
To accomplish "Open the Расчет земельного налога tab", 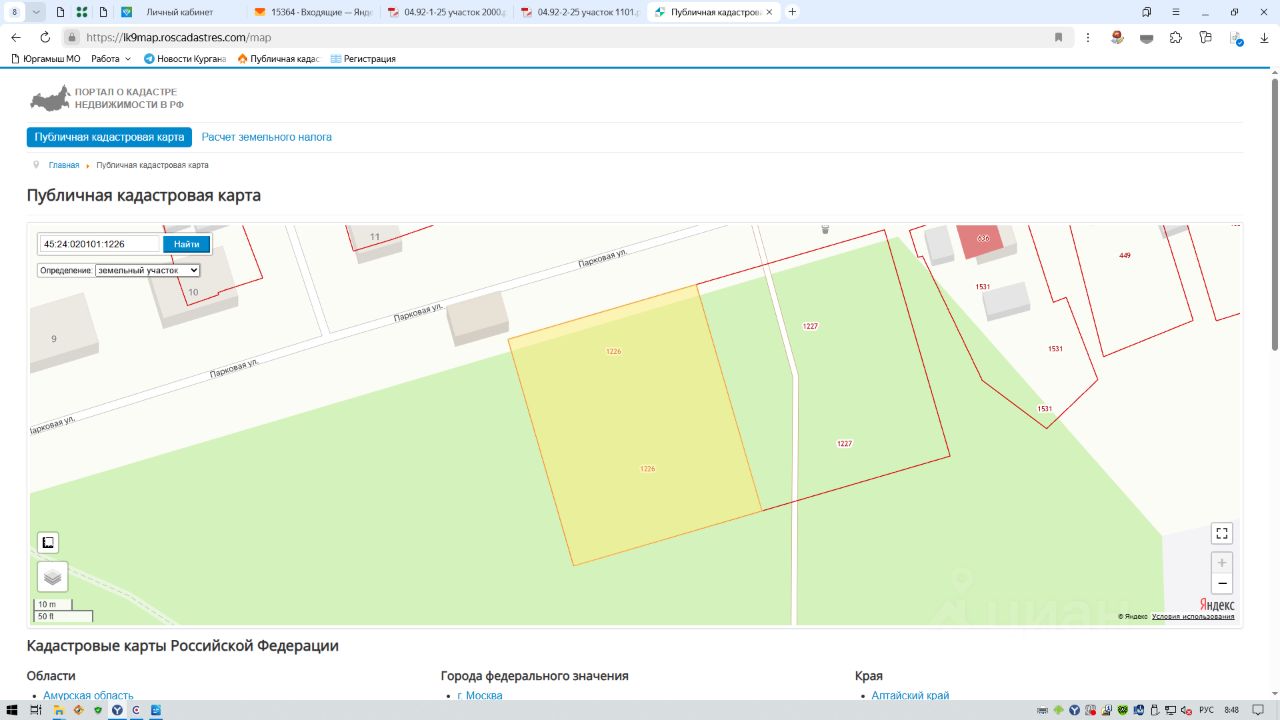I will coord(267,137).
